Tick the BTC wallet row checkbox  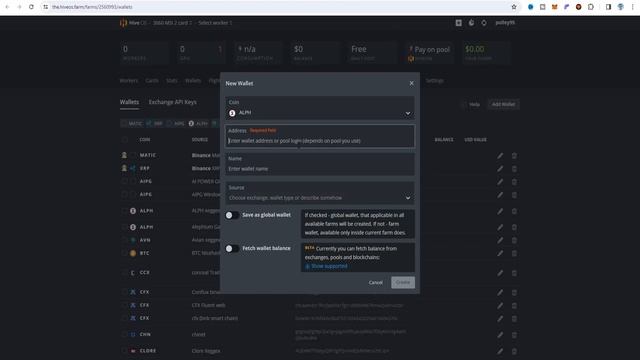click(x=124, y=253)
